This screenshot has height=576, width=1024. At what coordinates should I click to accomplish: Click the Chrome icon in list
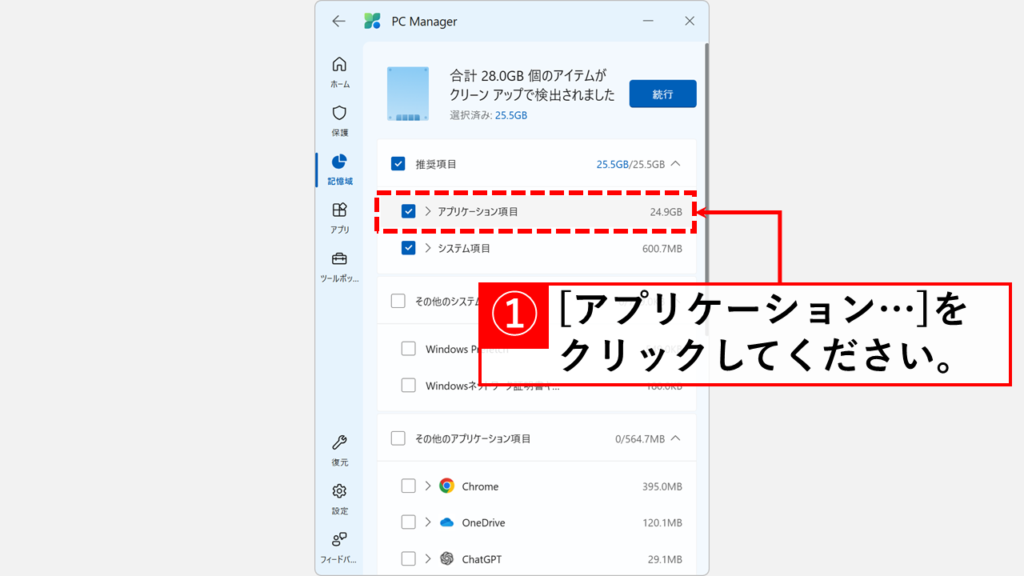click(446, 486)
